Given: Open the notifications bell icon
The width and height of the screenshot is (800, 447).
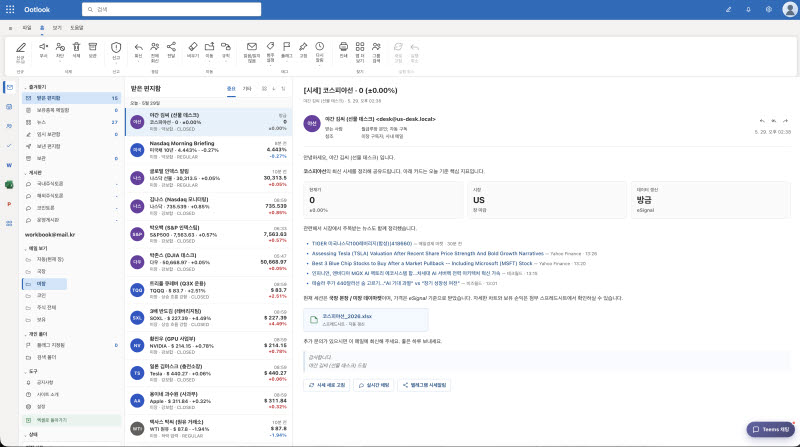Looking at the screenshot, I should 748,9.
